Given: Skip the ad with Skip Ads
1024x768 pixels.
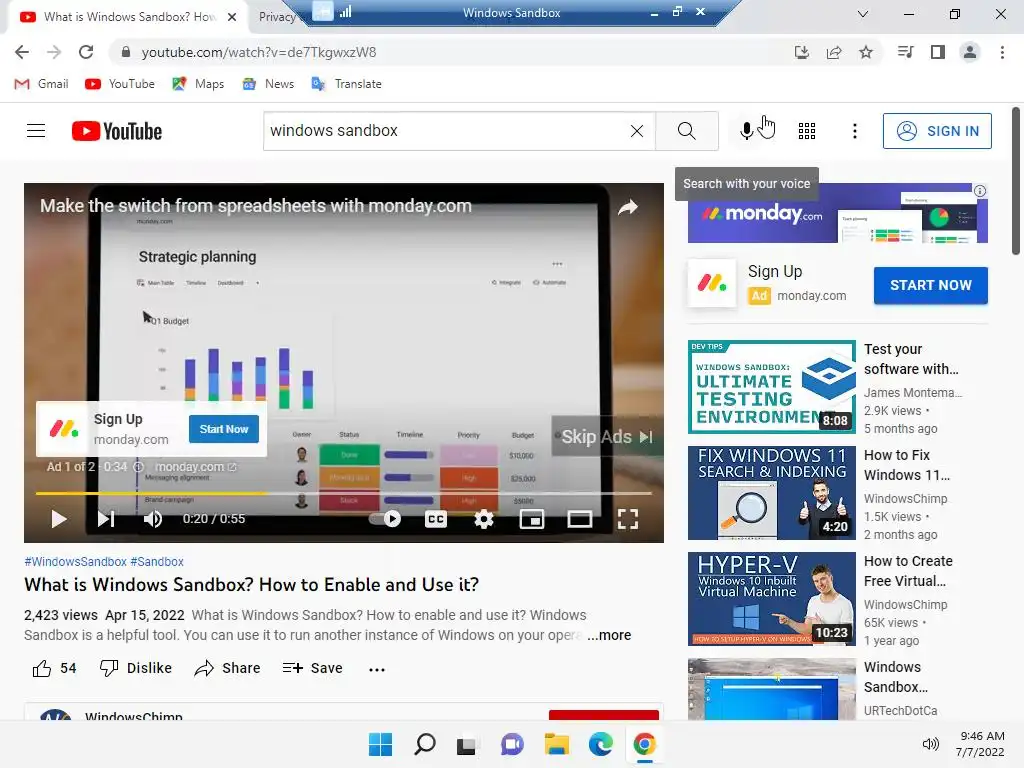Looking at the screenshot, I should pos(607,436).
